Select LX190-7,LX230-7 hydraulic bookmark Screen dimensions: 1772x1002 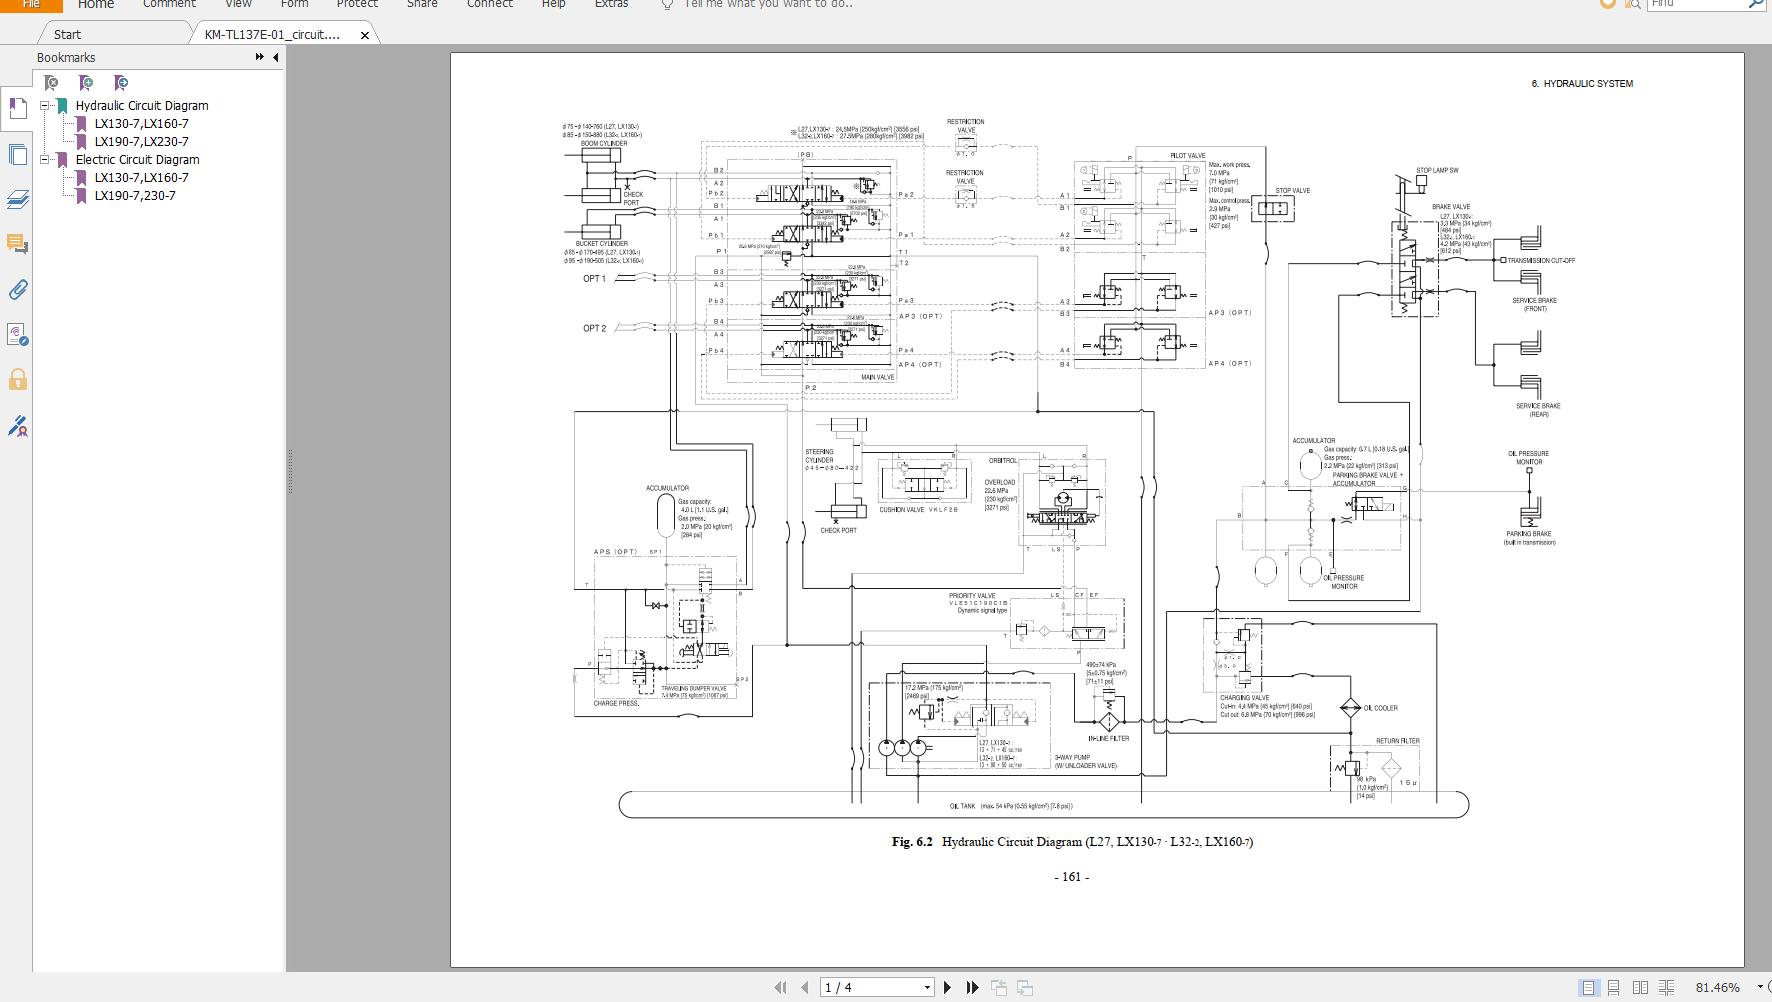pyautogui.click(x=141, y=141)
